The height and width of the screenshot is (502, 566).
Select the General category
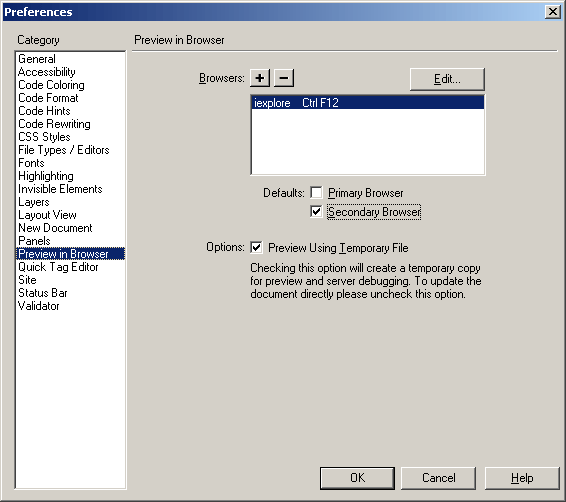[37, 59]
